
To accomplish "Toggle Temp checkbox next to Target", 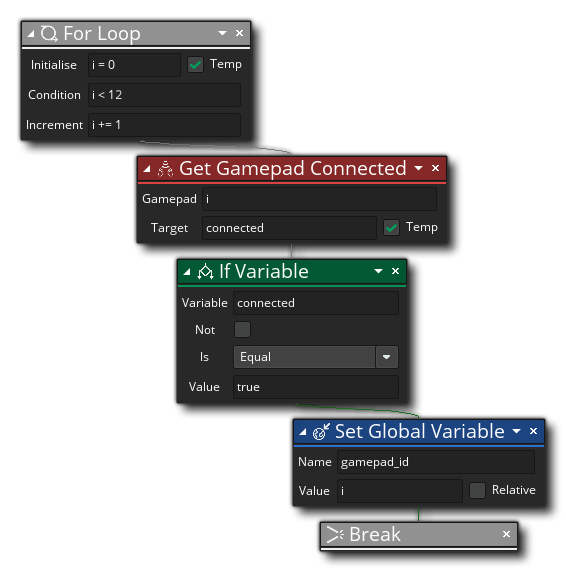I will pos(391,228).
